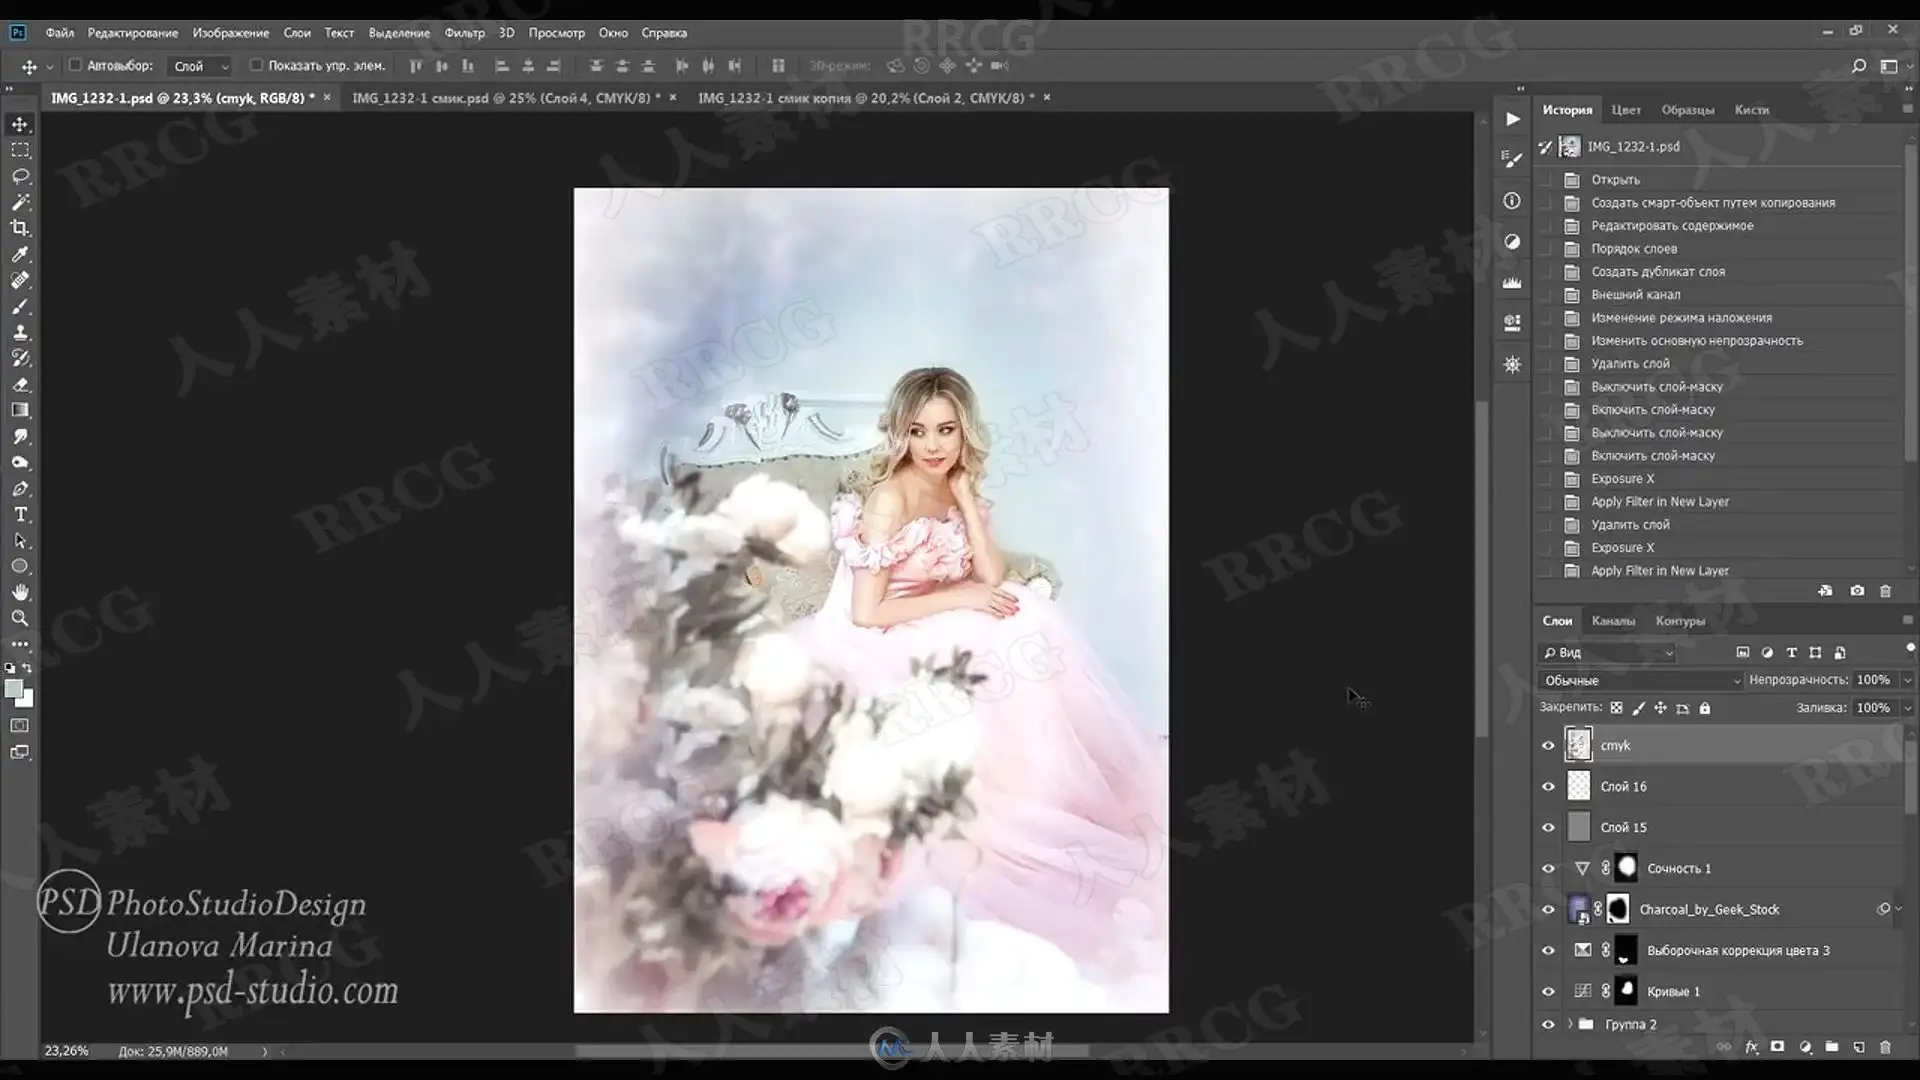Select the Hand tool
The width and height of the screenshot is (1920, 1080).
coord(20,592)
